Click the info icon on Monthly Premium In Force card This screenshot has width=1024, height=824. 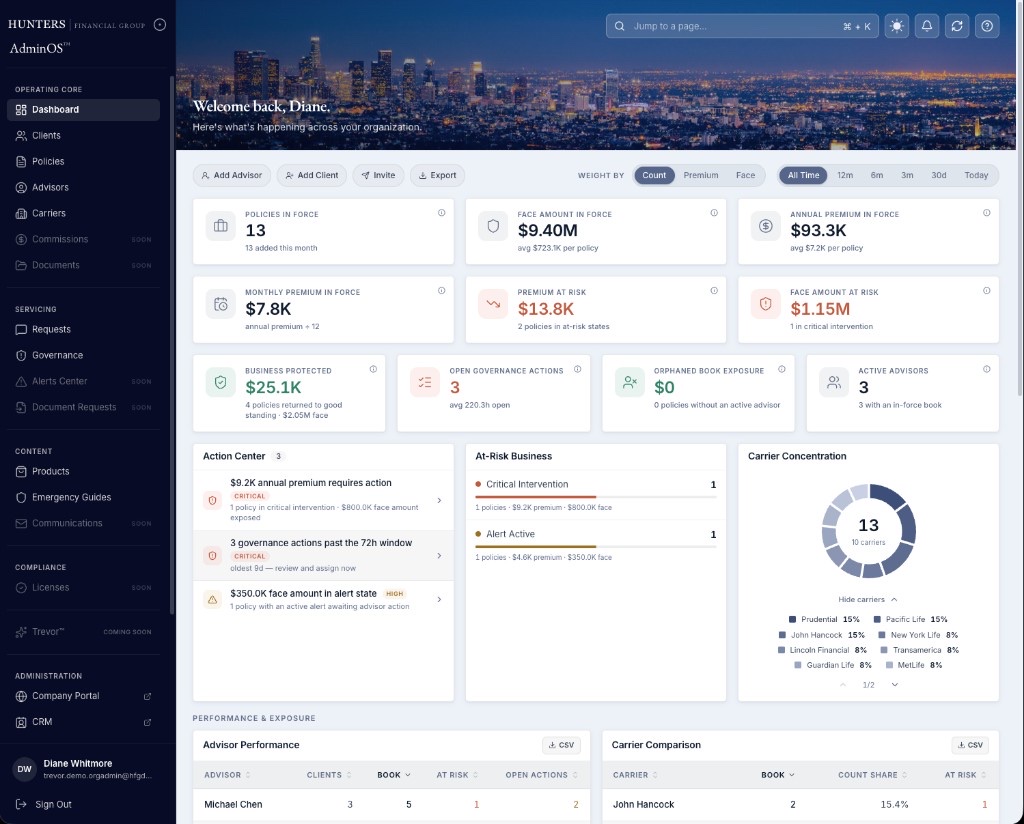click(x=441, y=291)
